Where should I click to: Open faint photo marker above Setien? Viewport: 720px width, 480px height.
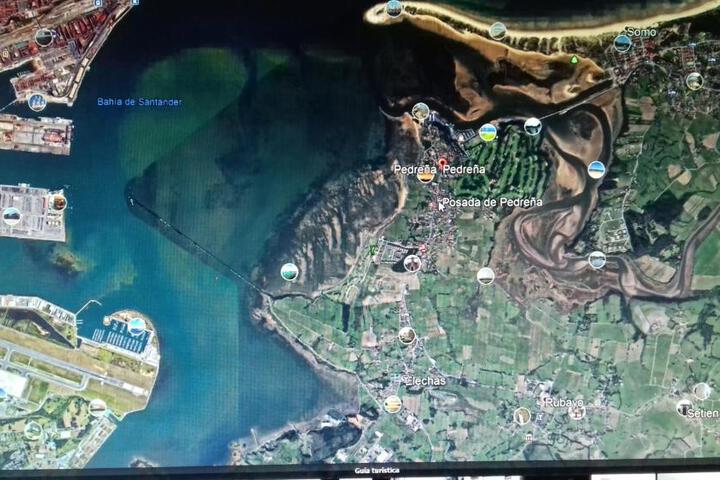(x=701, y=391)
